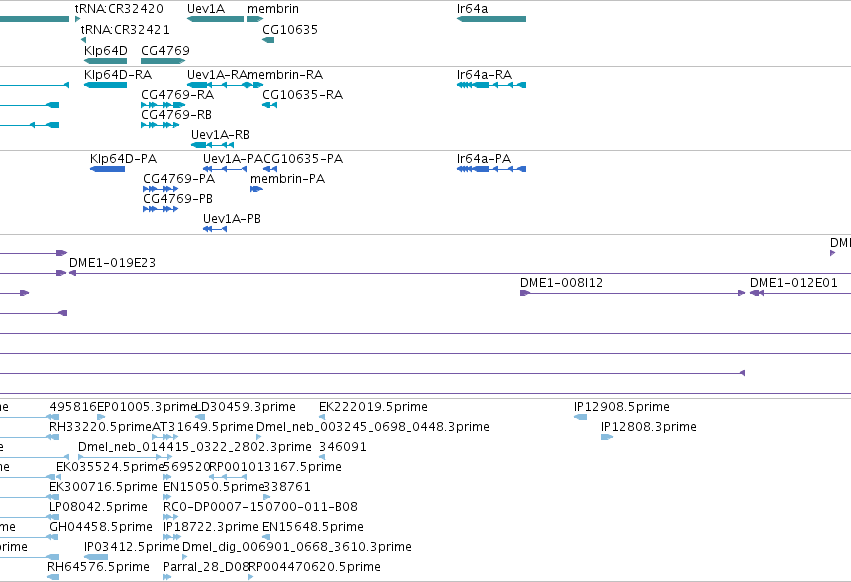Select RC0-DP0007-150700-011-B08 label
851x582 pixels.
[x=261, y=507]
